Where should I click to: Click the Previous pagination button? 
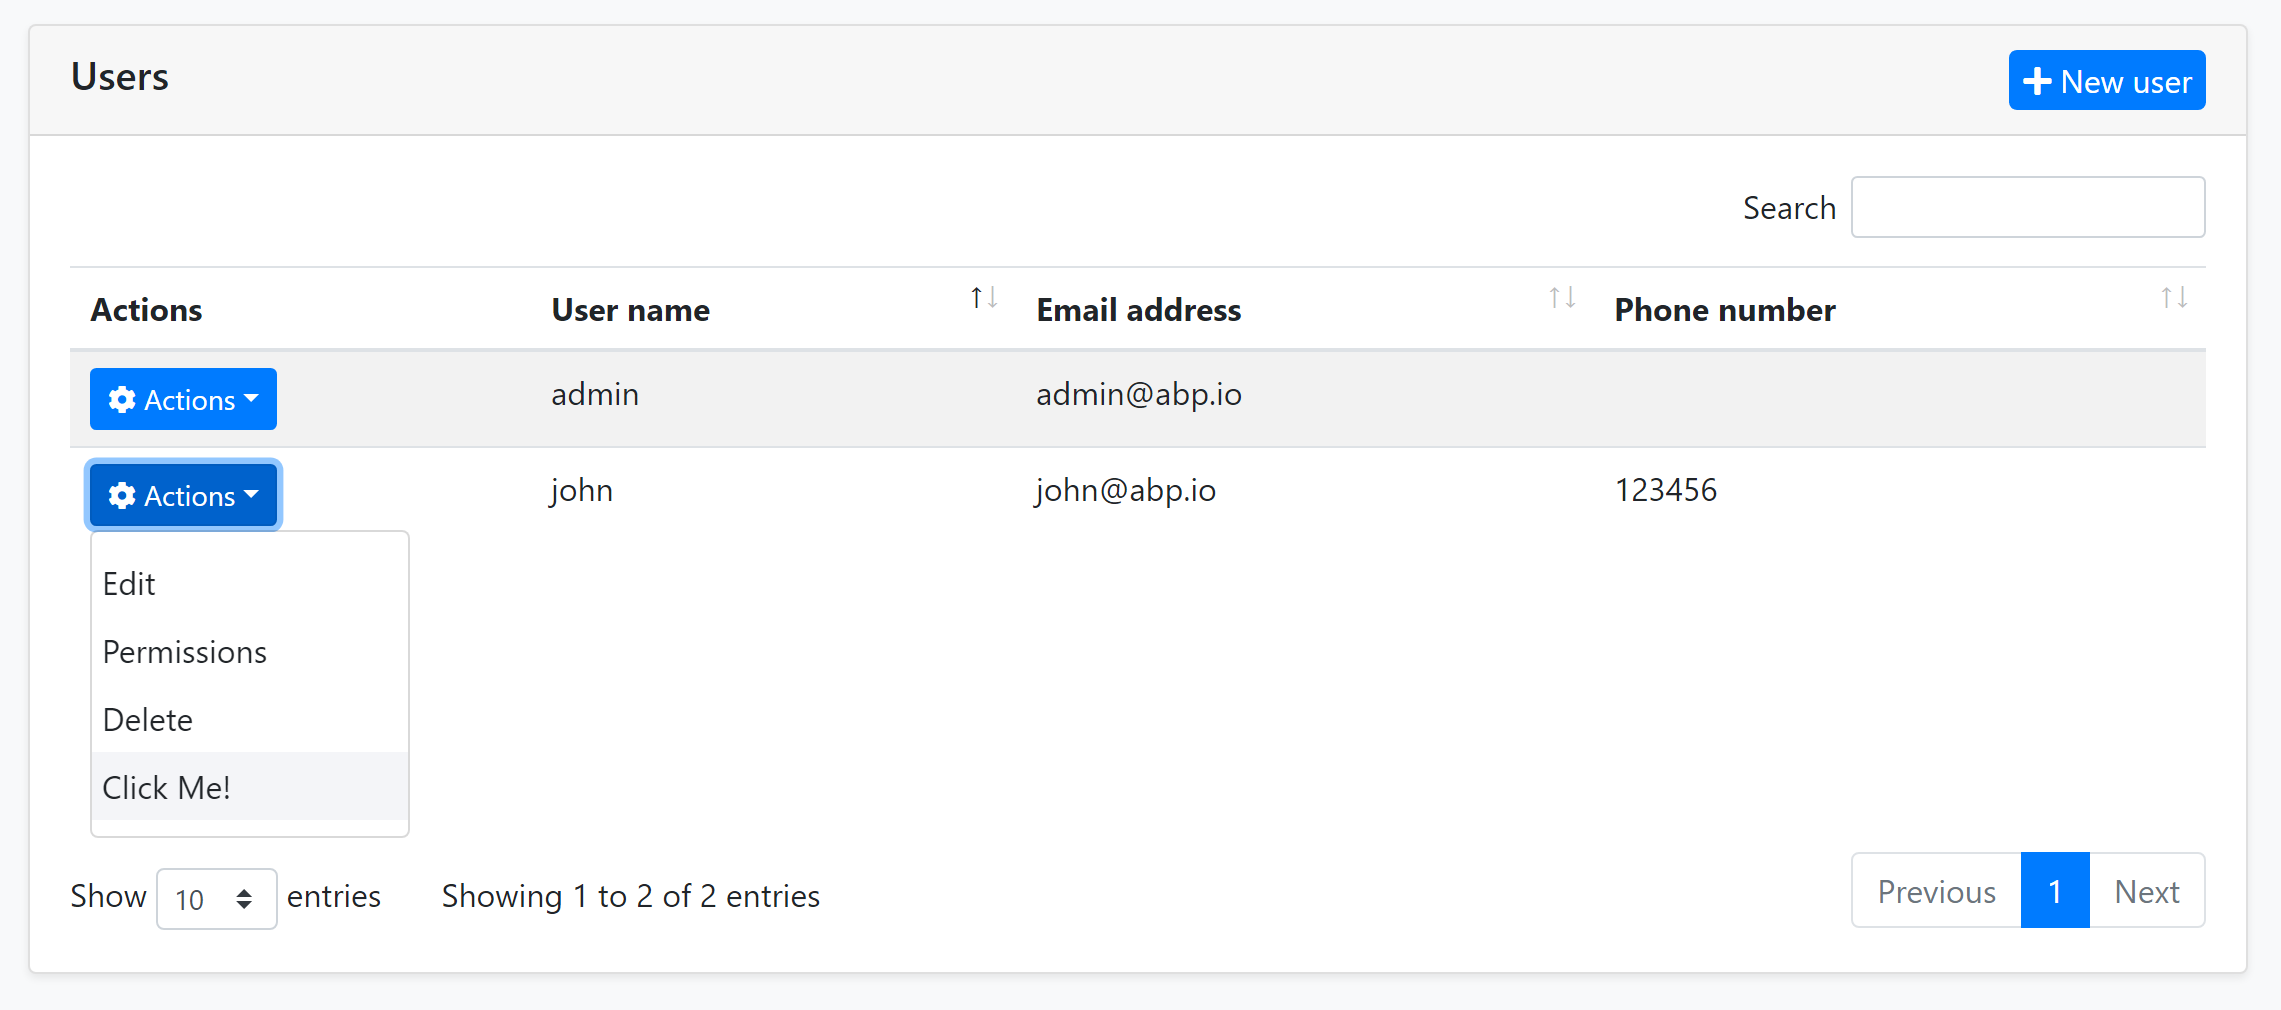click(1935, 890)
